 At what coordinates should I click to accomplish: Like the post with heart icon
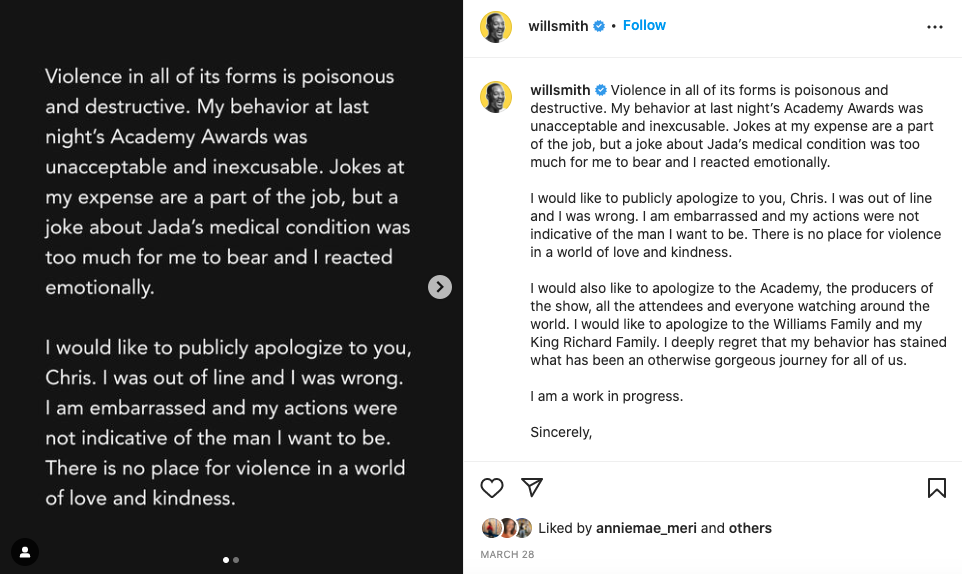492,488
